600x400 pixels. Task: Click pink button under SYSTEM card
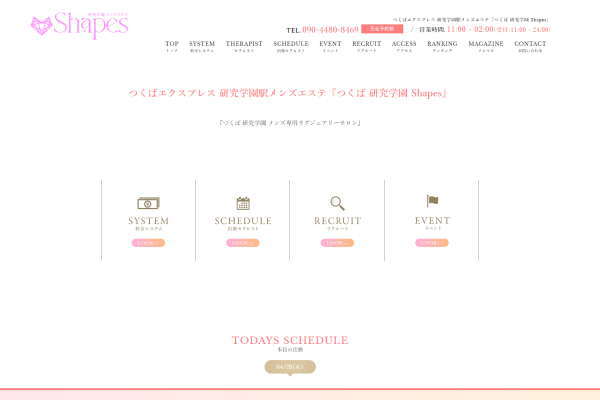pyautogui.click(x=148, y=243)
